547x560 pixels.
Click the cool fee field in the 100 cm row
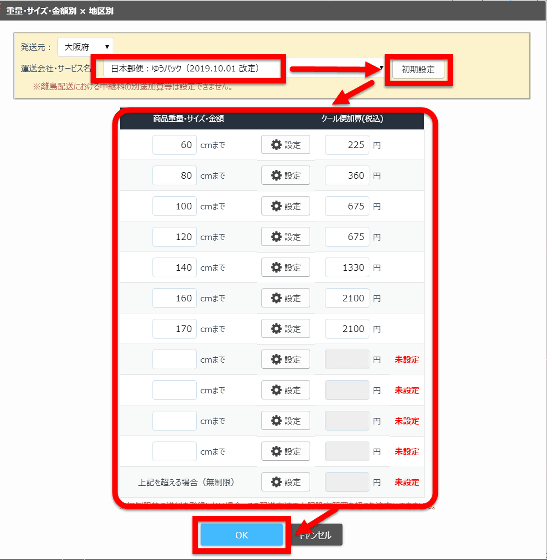click(x=347, y=206)
